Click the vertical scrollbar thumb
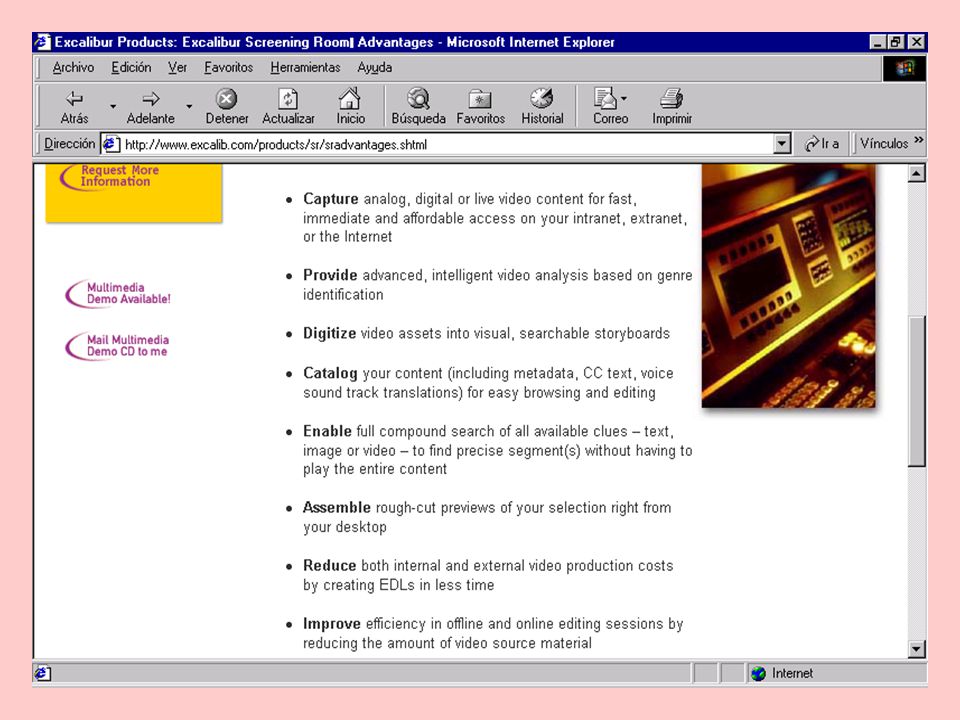Viewport: 960px width, 720px height. coord(917,391)
